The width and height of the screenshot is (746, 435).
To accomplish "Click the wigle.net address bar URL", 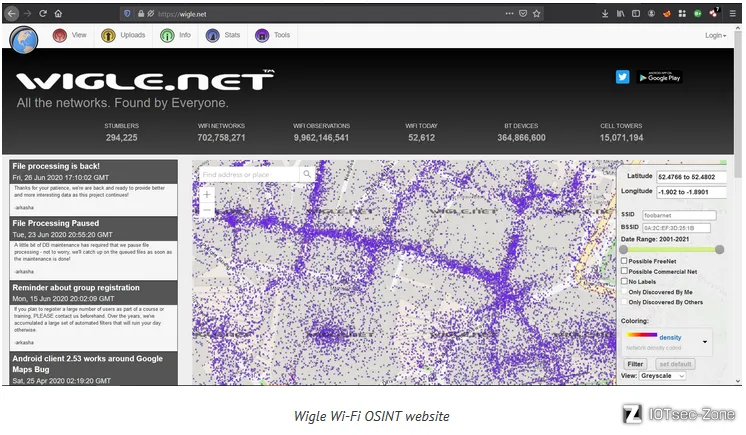I will pyautogui.click(x=182, y=14).
